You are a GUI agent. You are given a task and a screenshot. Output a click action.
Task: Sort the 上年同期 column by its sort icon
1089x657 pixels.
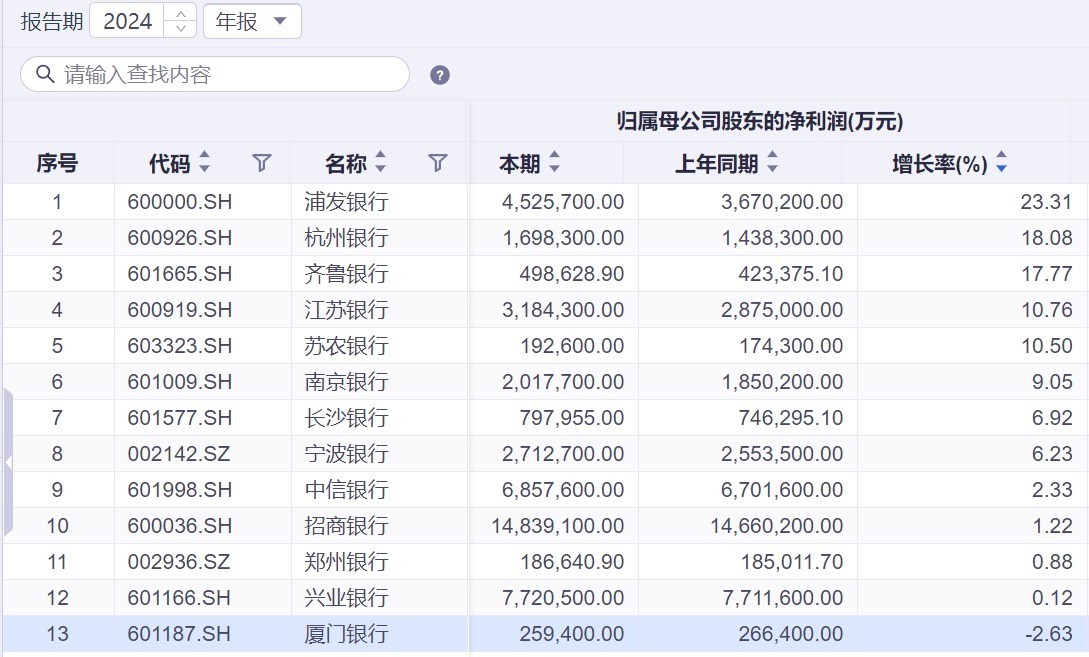(771, 161)
